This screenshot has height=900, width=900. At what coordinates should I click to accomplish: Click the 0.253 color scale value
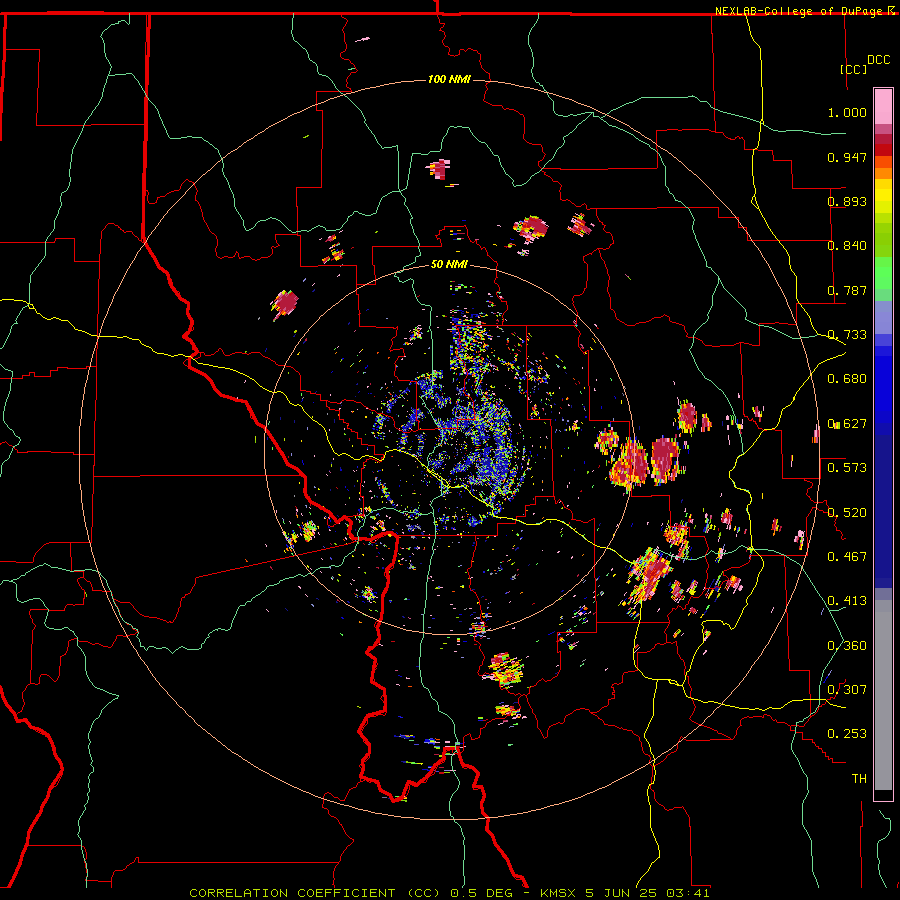pos(847,734)
